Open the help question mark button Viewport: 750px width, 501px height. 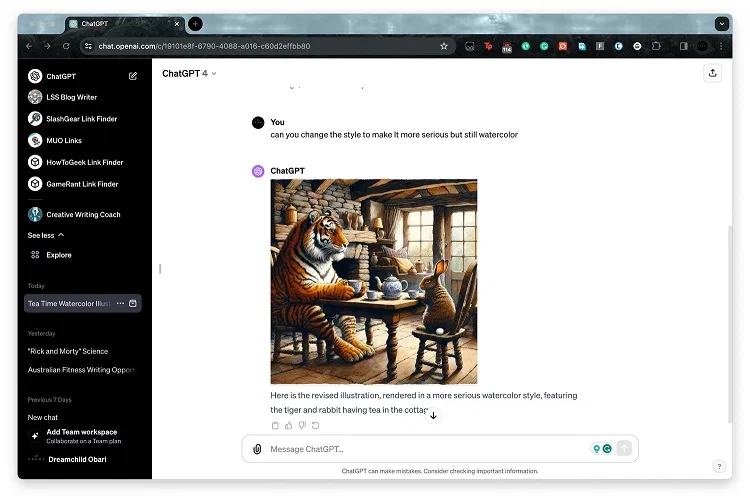pyautogui.click(x=718, y=466)
